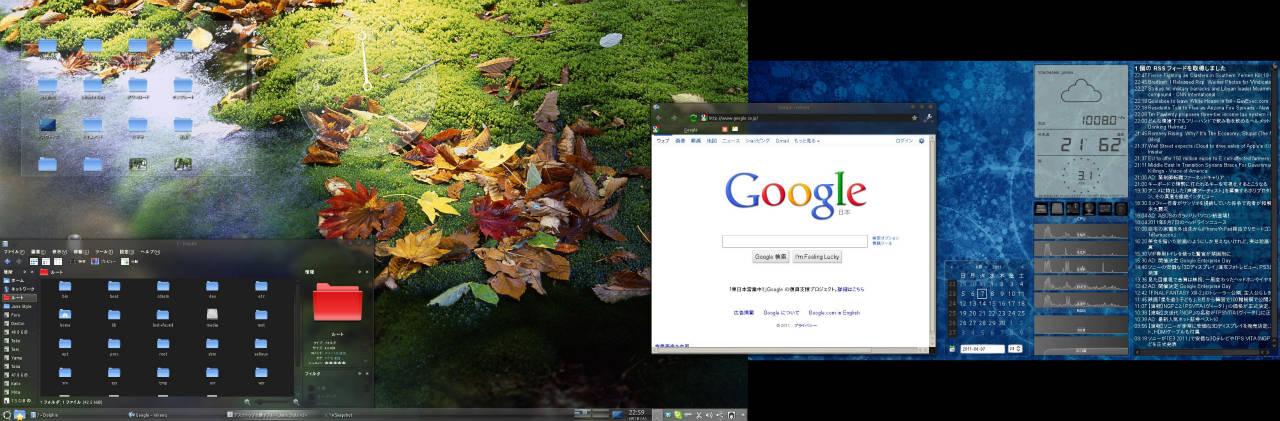Click the 2011-04-07 date field in calendar widget
The height and width of the screenshot is (421, 1280).
point(983,348)
